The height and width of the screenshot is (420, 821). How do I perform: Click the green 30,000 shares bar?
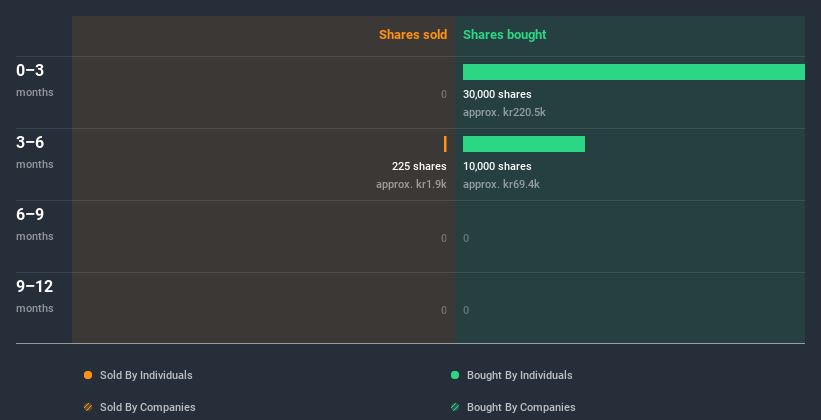coord(634,72)
